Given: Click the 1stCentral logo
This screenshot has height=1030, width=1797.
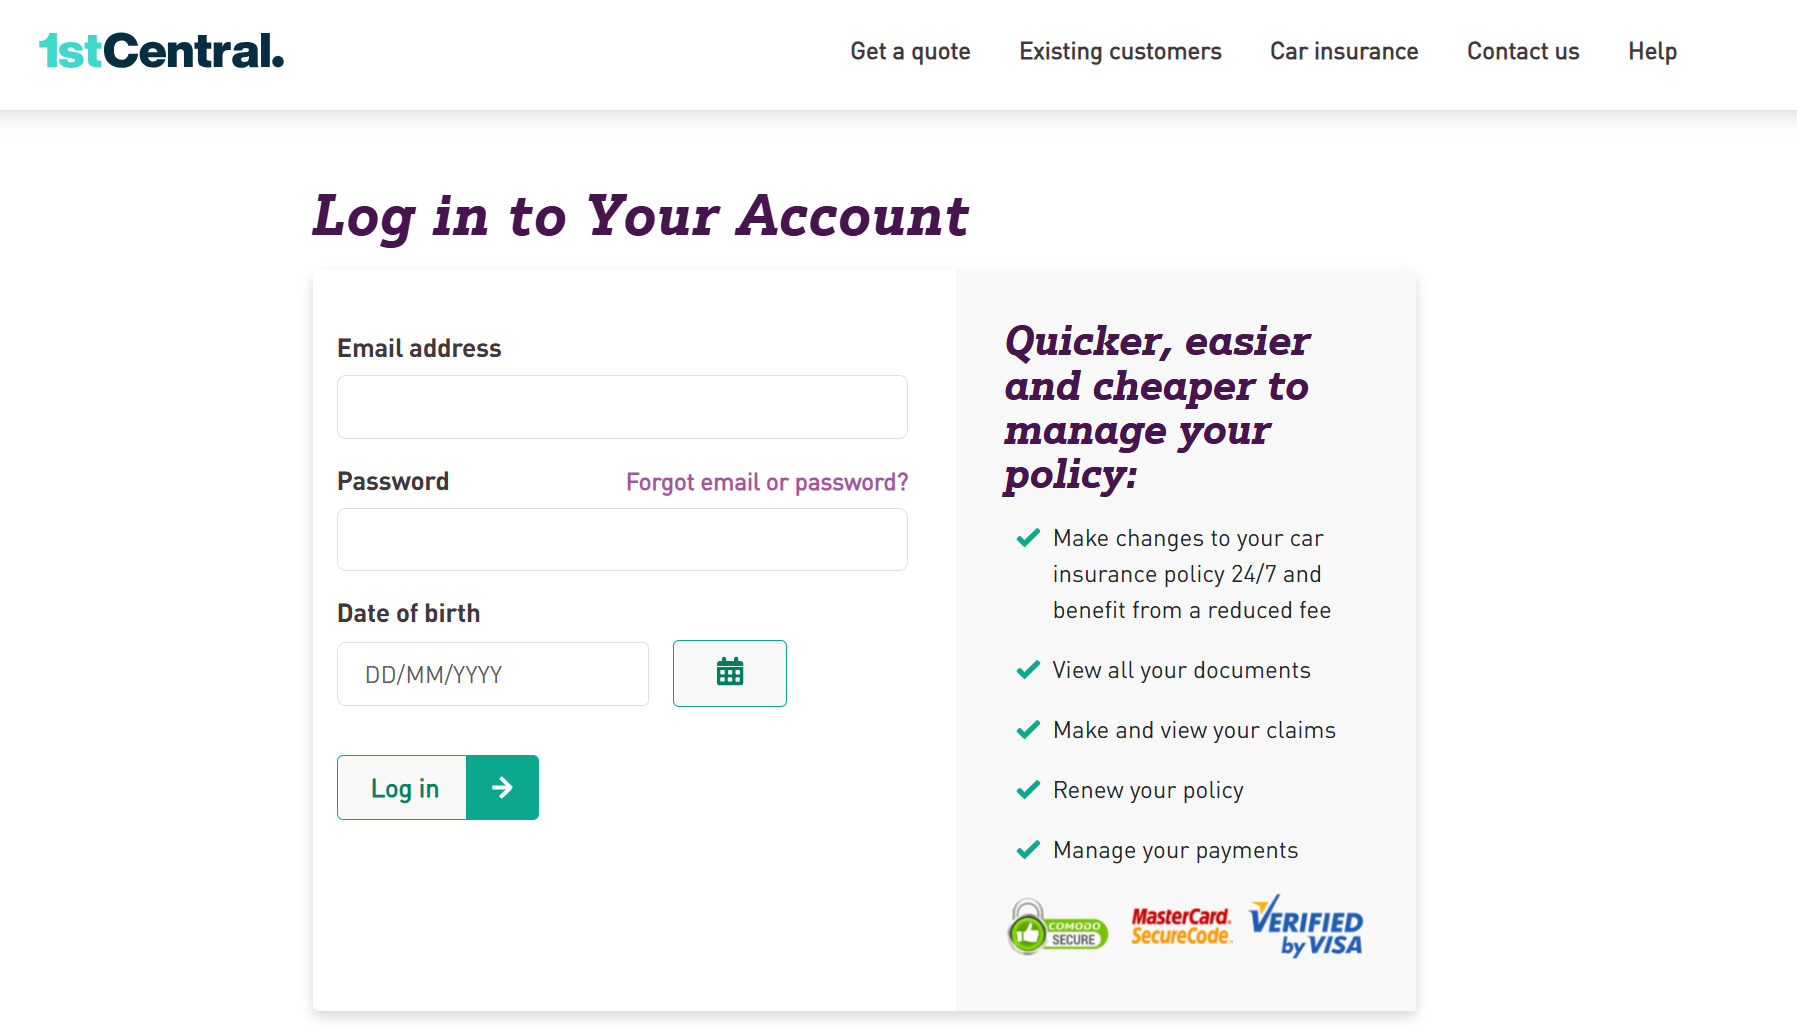Looking at the screenshot, I should (x=162, y=51).
